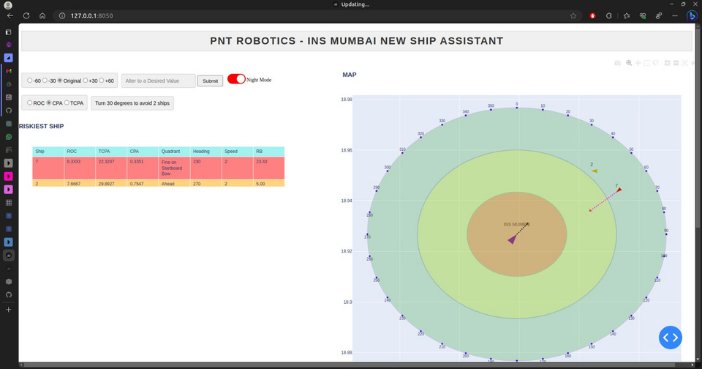Open the Bing Copilot sidebar icon
Screen dimensions: 703x369
692,16
